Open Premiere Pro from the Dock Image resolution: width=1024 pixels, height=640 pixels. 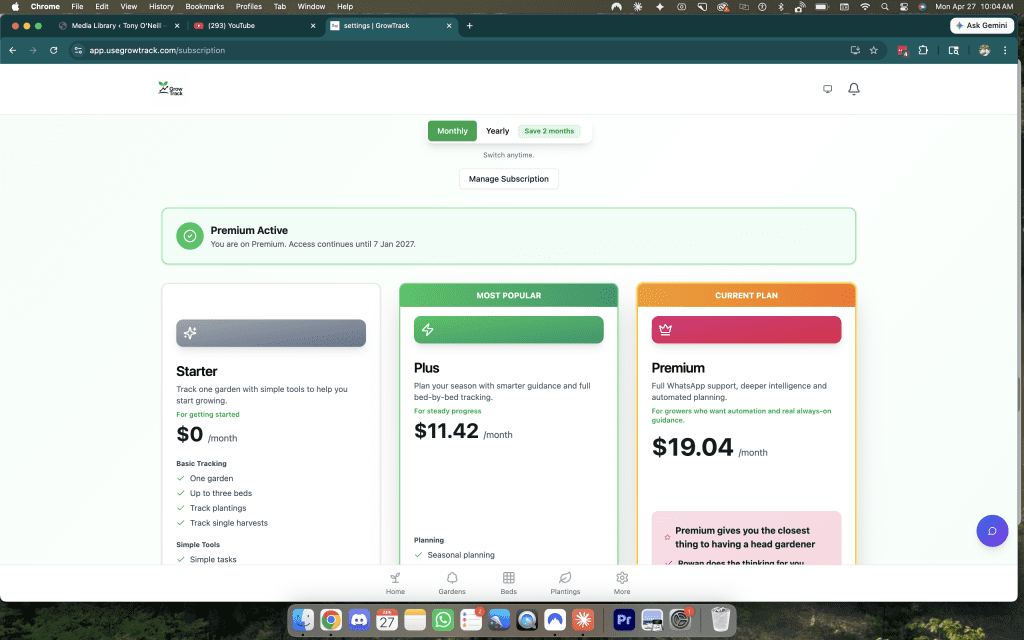pyautogui.click(x=624, y=619)
